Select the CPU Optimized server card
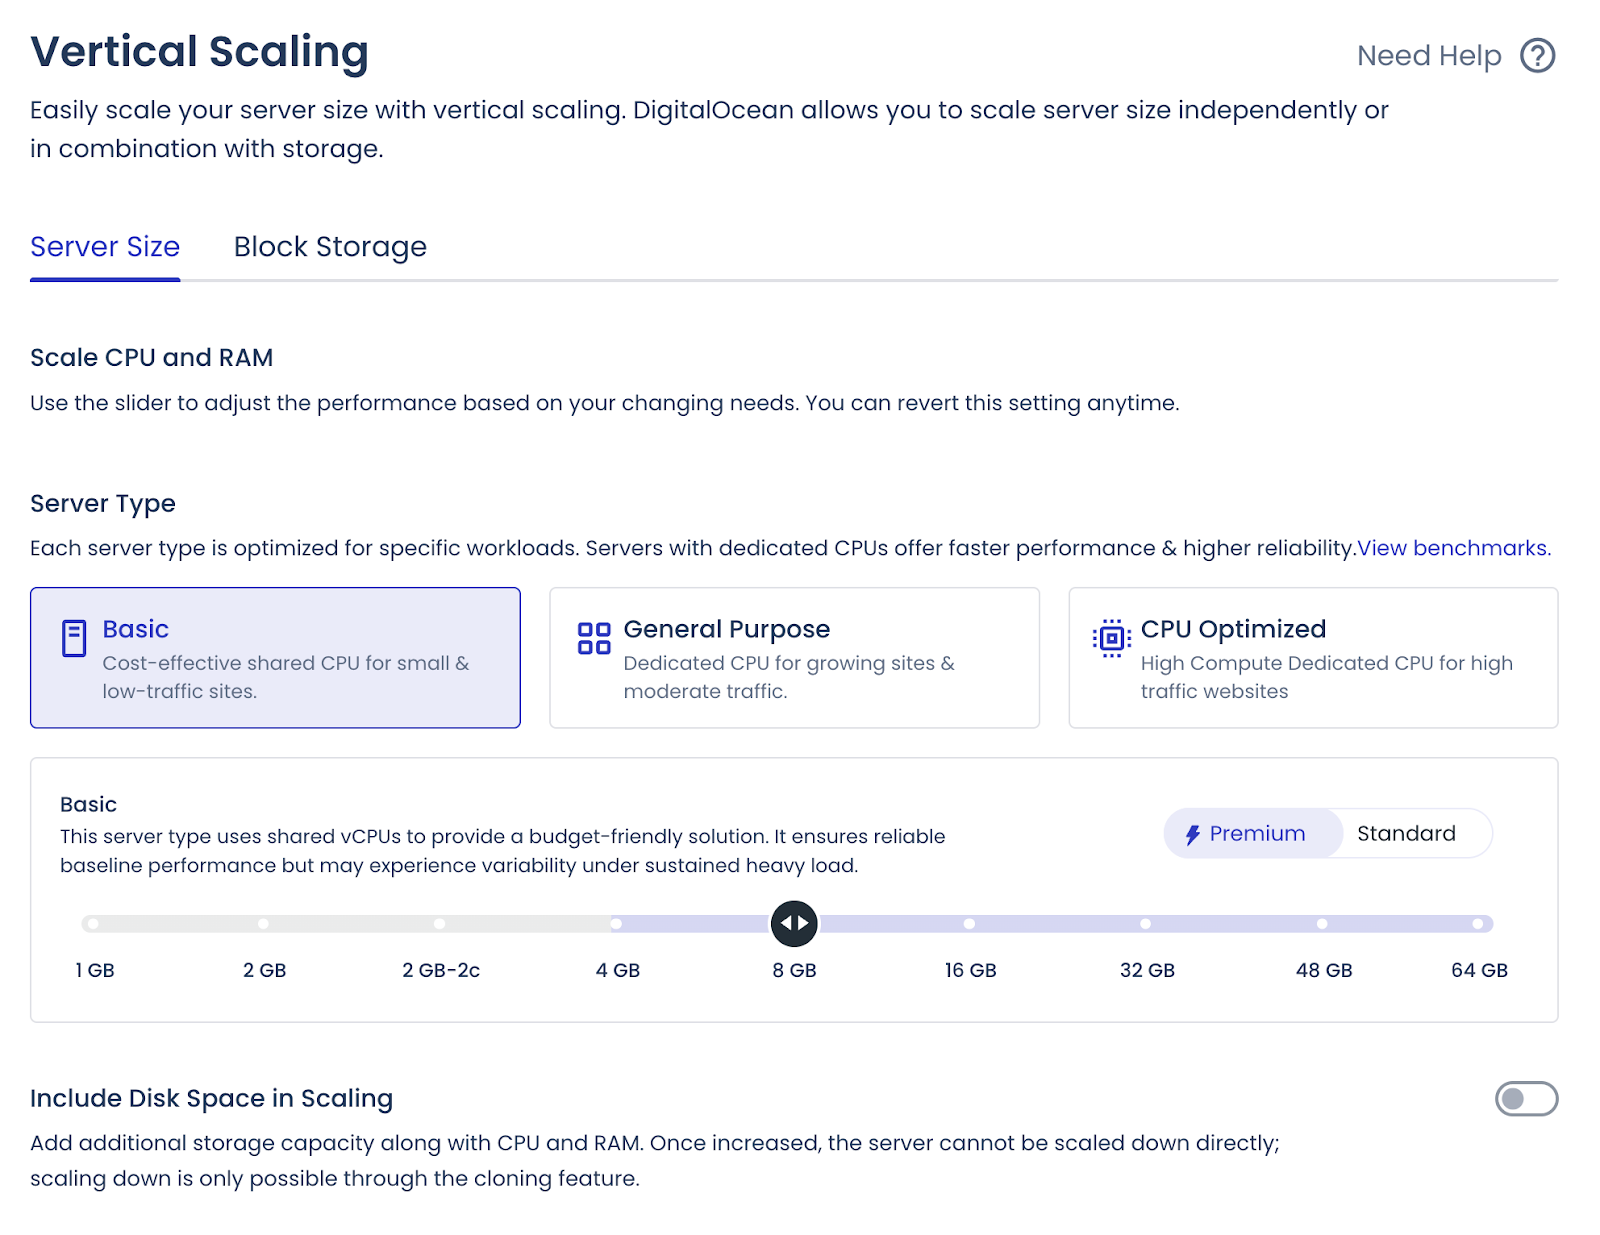 1312,657
